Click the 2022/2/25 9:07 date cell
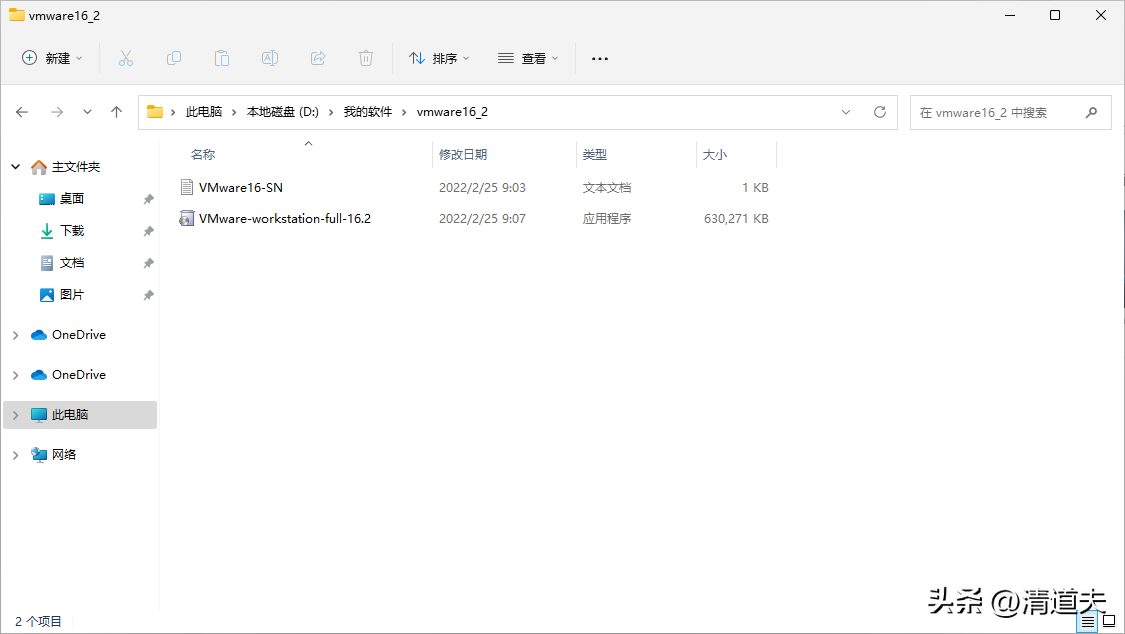This screenshot has height=634, width=1125. coord(482,219)
